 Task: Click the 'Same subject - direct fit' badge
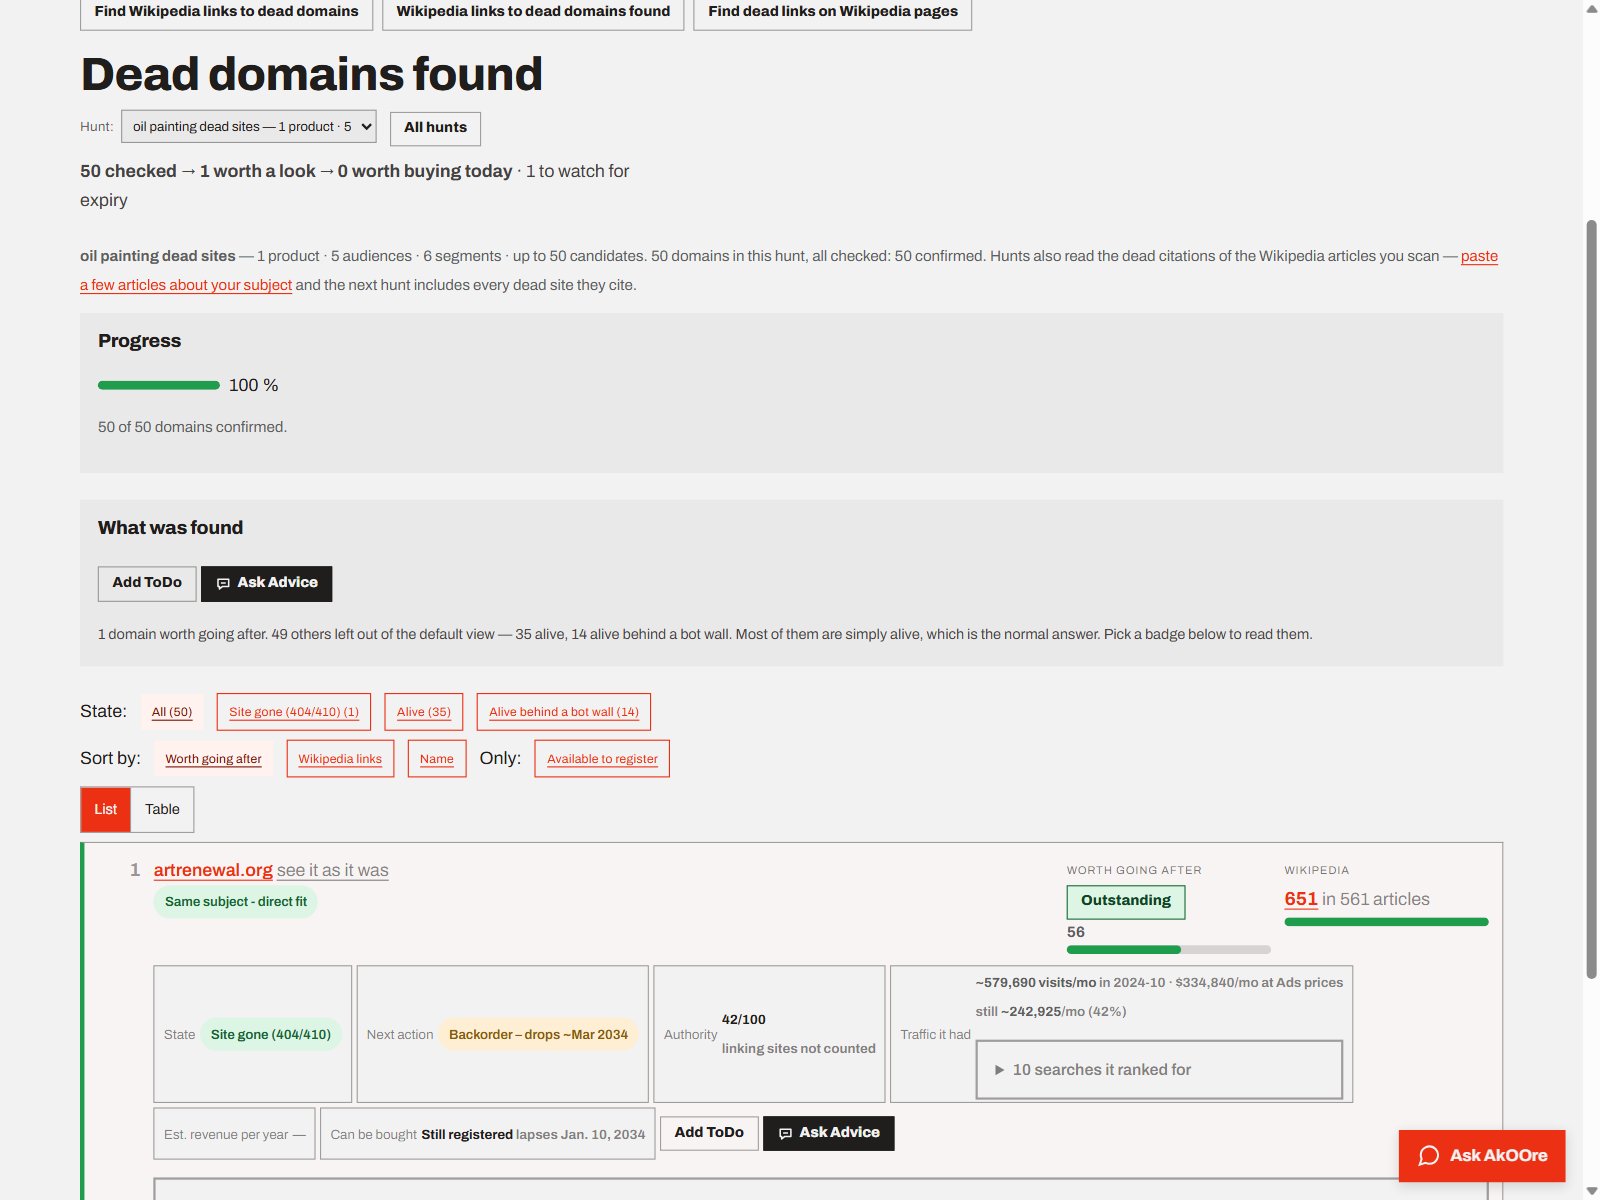pyautogui.click(x=236, y=902)
